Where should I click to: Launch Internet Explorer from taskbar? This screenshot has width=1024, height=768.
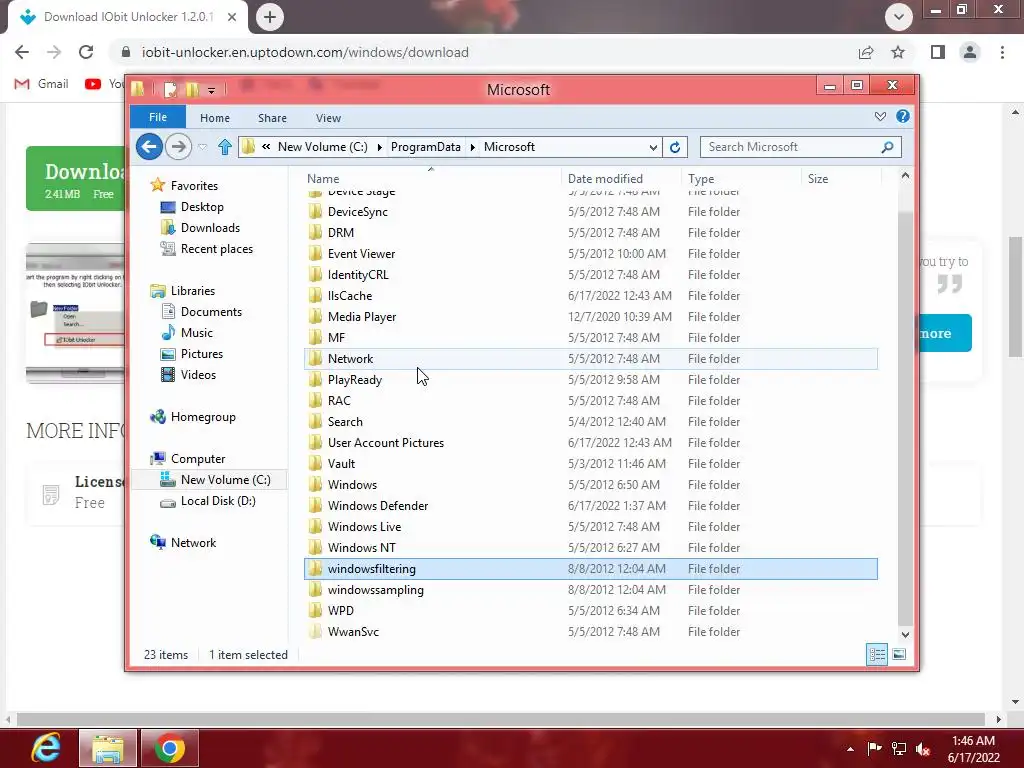(46, 748)
